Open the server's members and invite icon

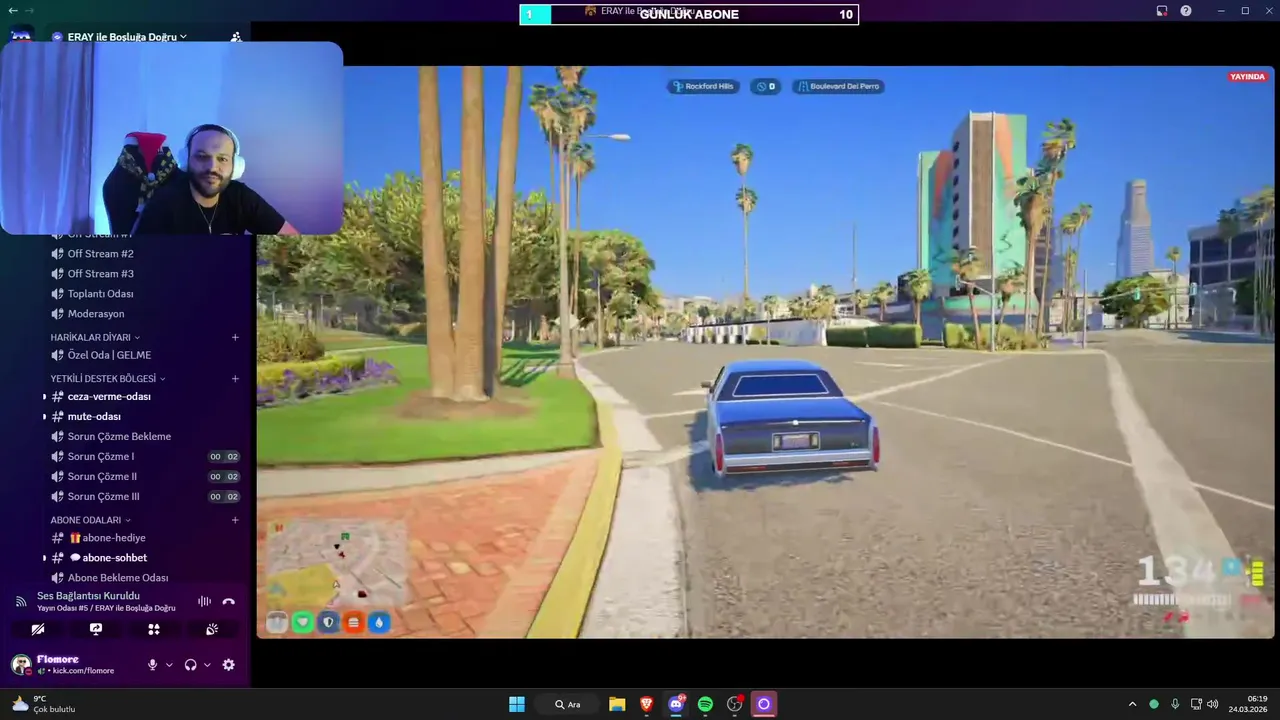(236, 37)
